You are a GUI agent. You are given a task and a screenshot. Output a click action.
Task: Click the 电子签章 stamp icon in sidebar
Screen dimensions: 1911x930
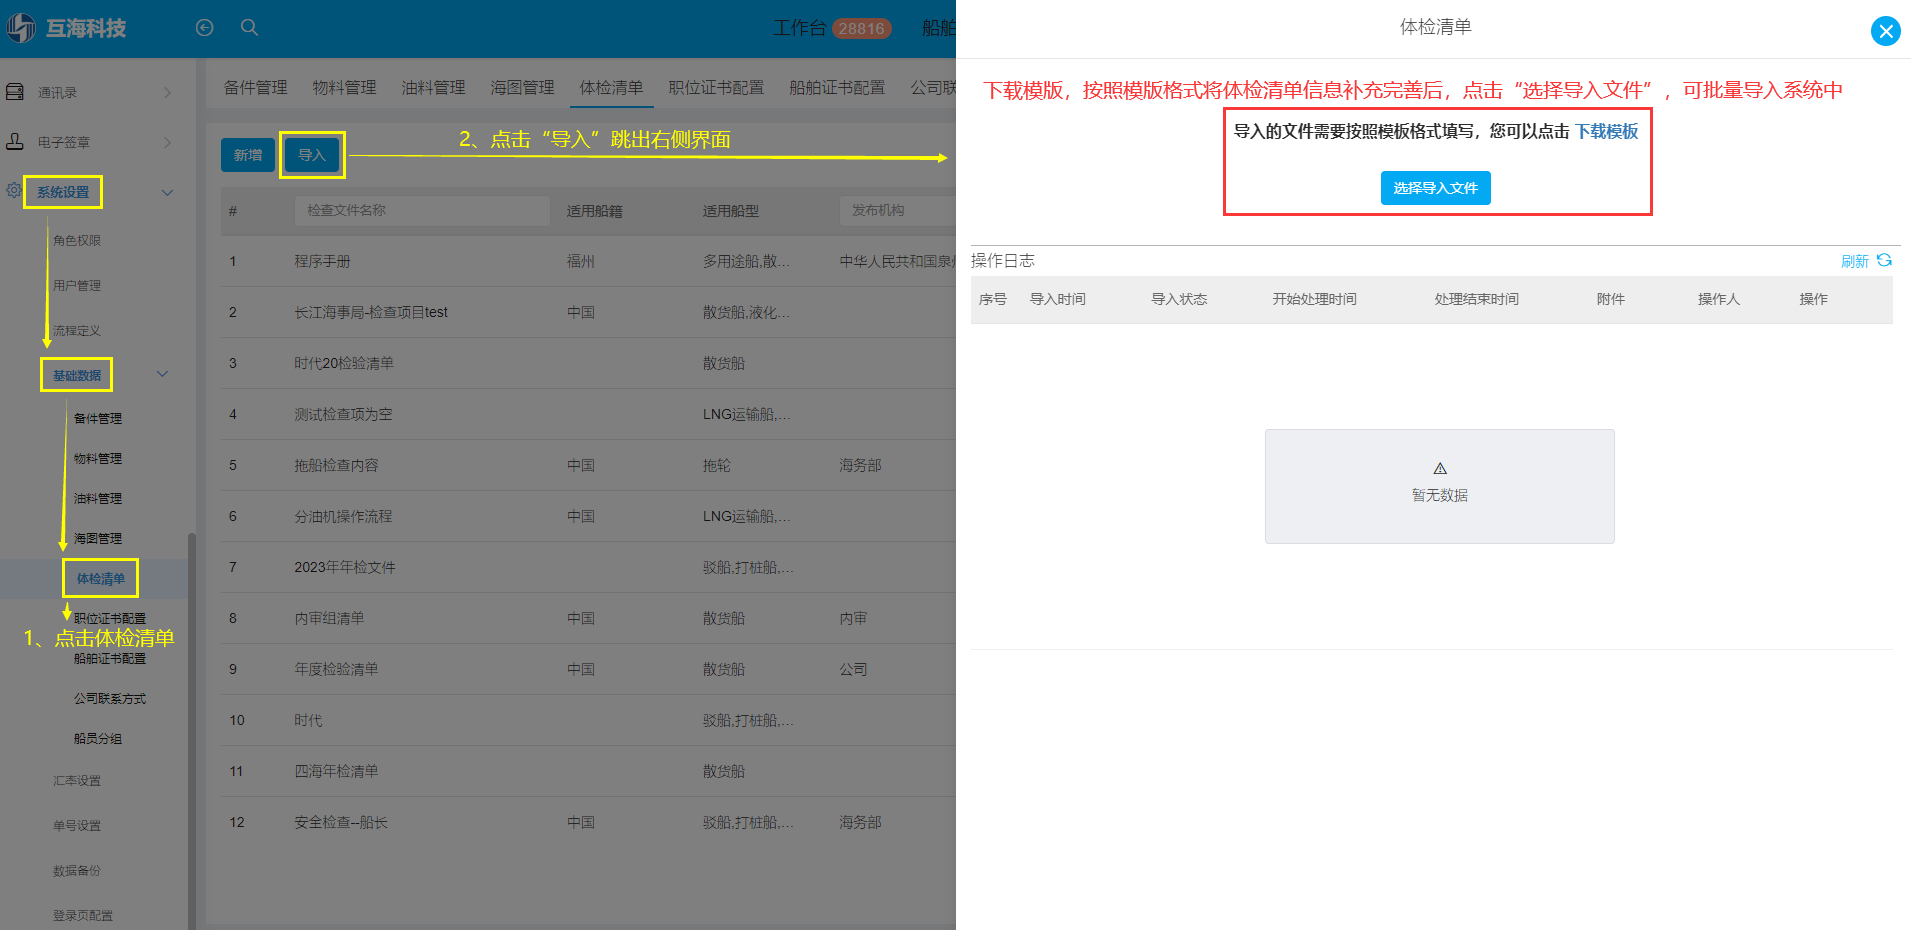15,142
